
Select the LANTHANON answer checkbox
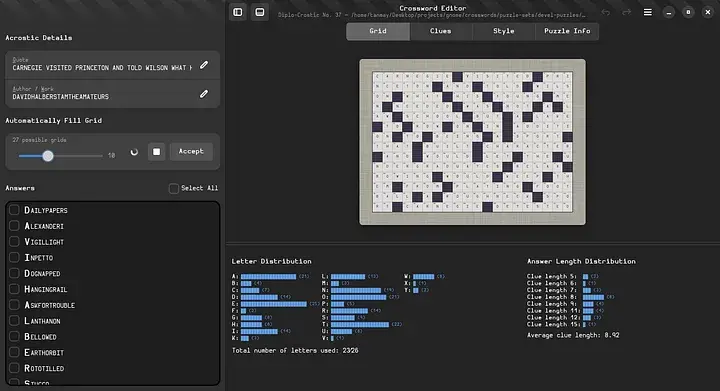click(14, 320)
